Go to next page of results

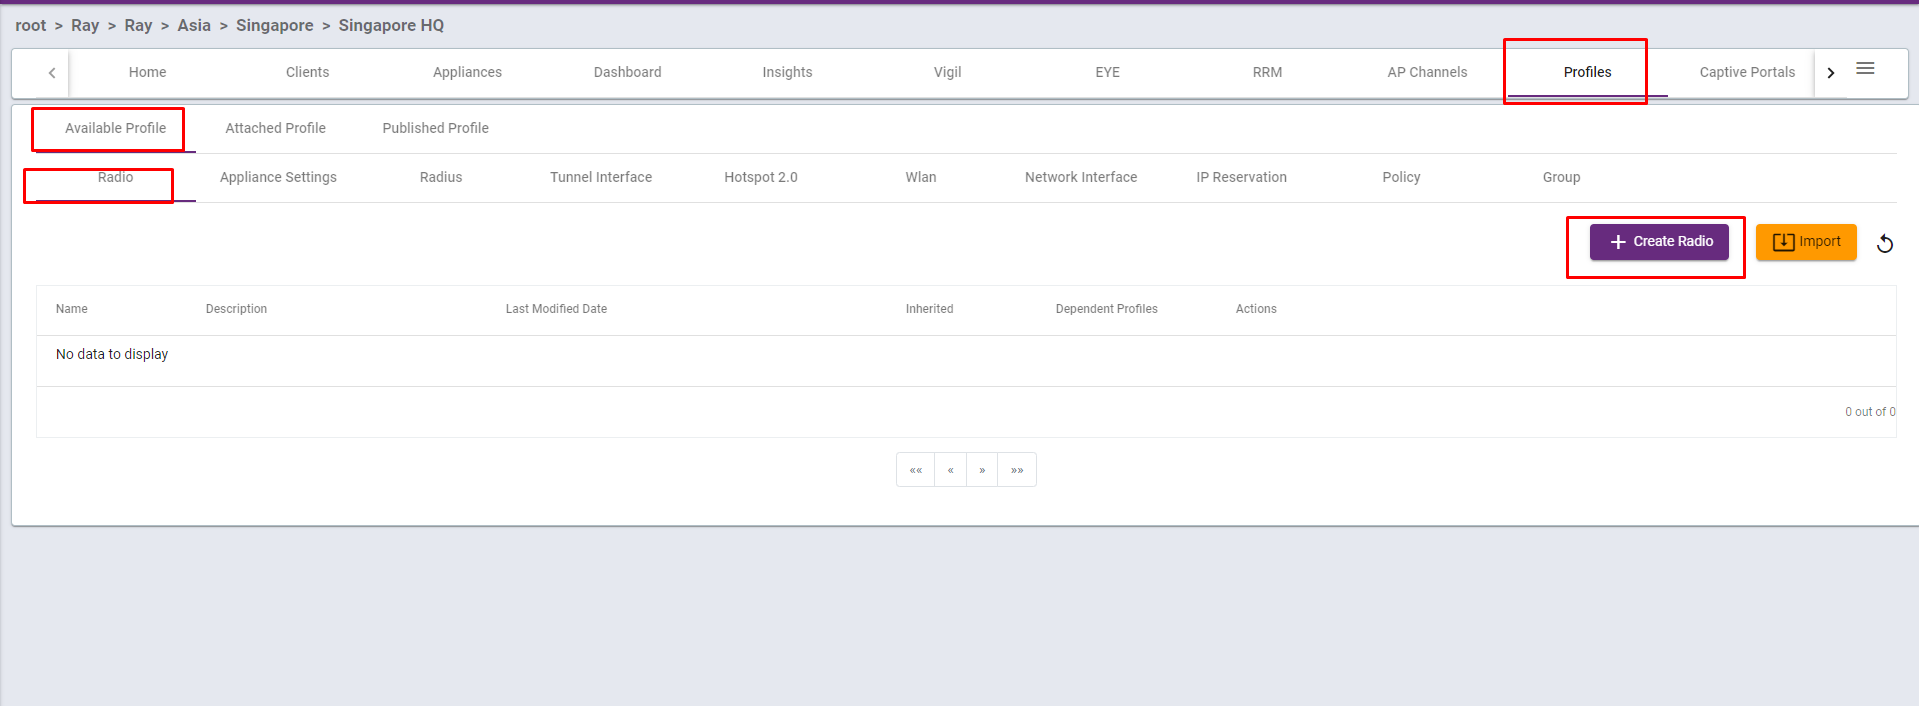(982, 470)
